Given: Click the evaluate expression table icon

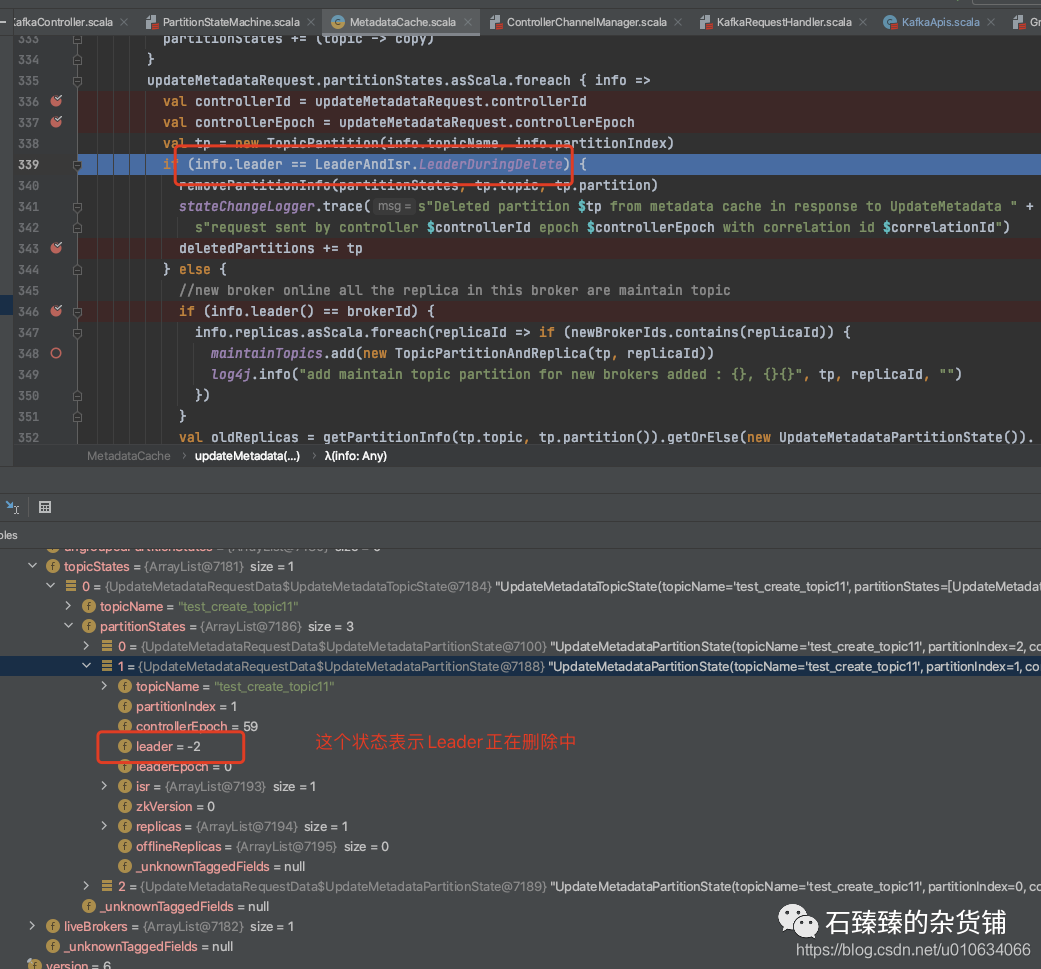Looking at the screenshot, I should [44, 508].
